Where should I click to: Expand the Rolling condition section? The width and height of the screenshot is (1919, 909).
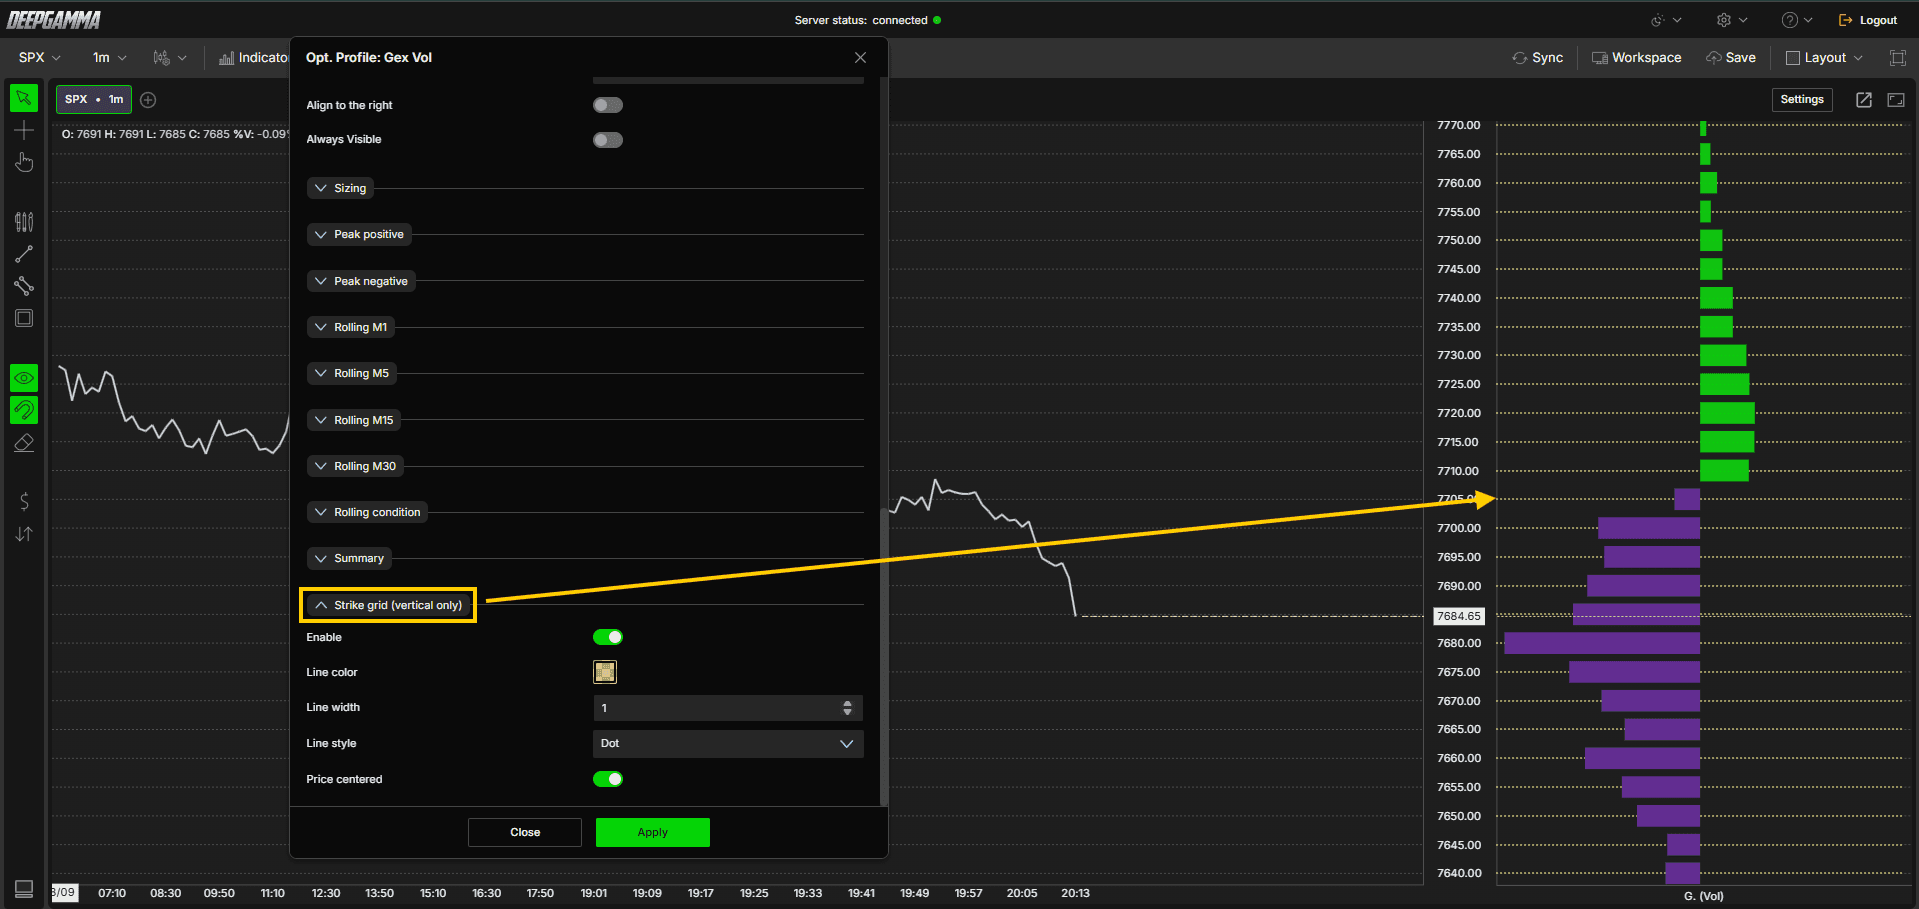coord(367,512)
